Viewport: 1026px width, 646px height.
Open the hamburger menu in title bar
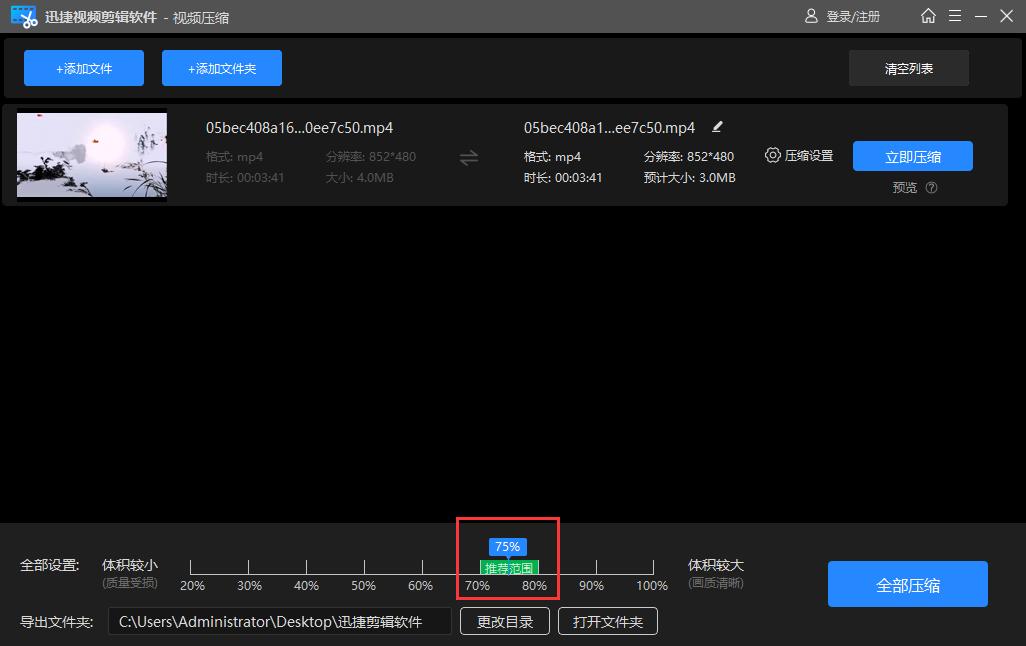(x=955, y=16)
